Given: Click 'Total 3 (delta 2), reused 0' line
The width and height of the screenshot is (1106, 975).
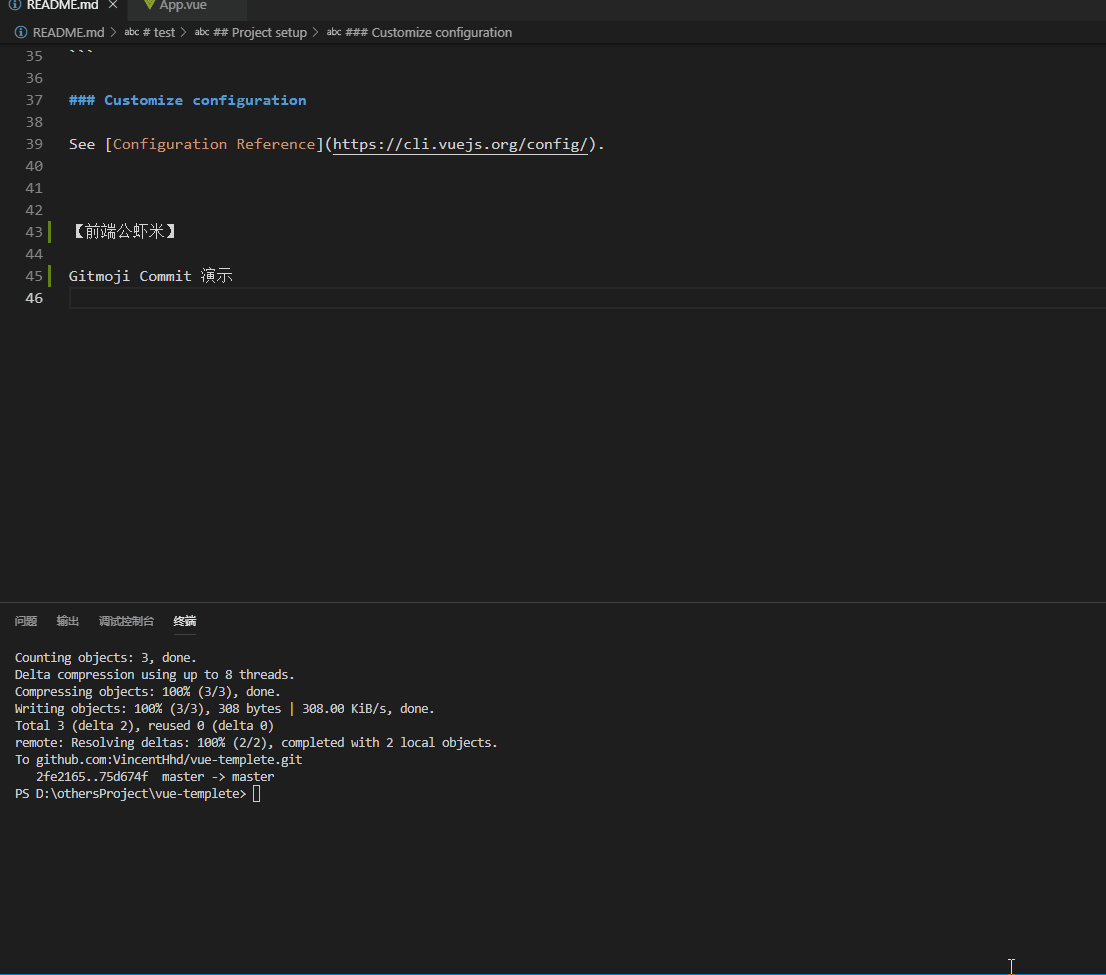Looking at the screenshot, I should pyautogui.click(x=144, y=725).
